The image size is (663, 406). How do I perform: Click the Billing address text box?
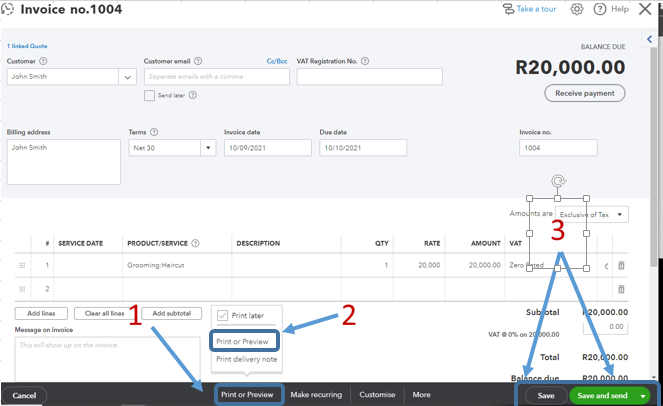[x=64, y=162]
